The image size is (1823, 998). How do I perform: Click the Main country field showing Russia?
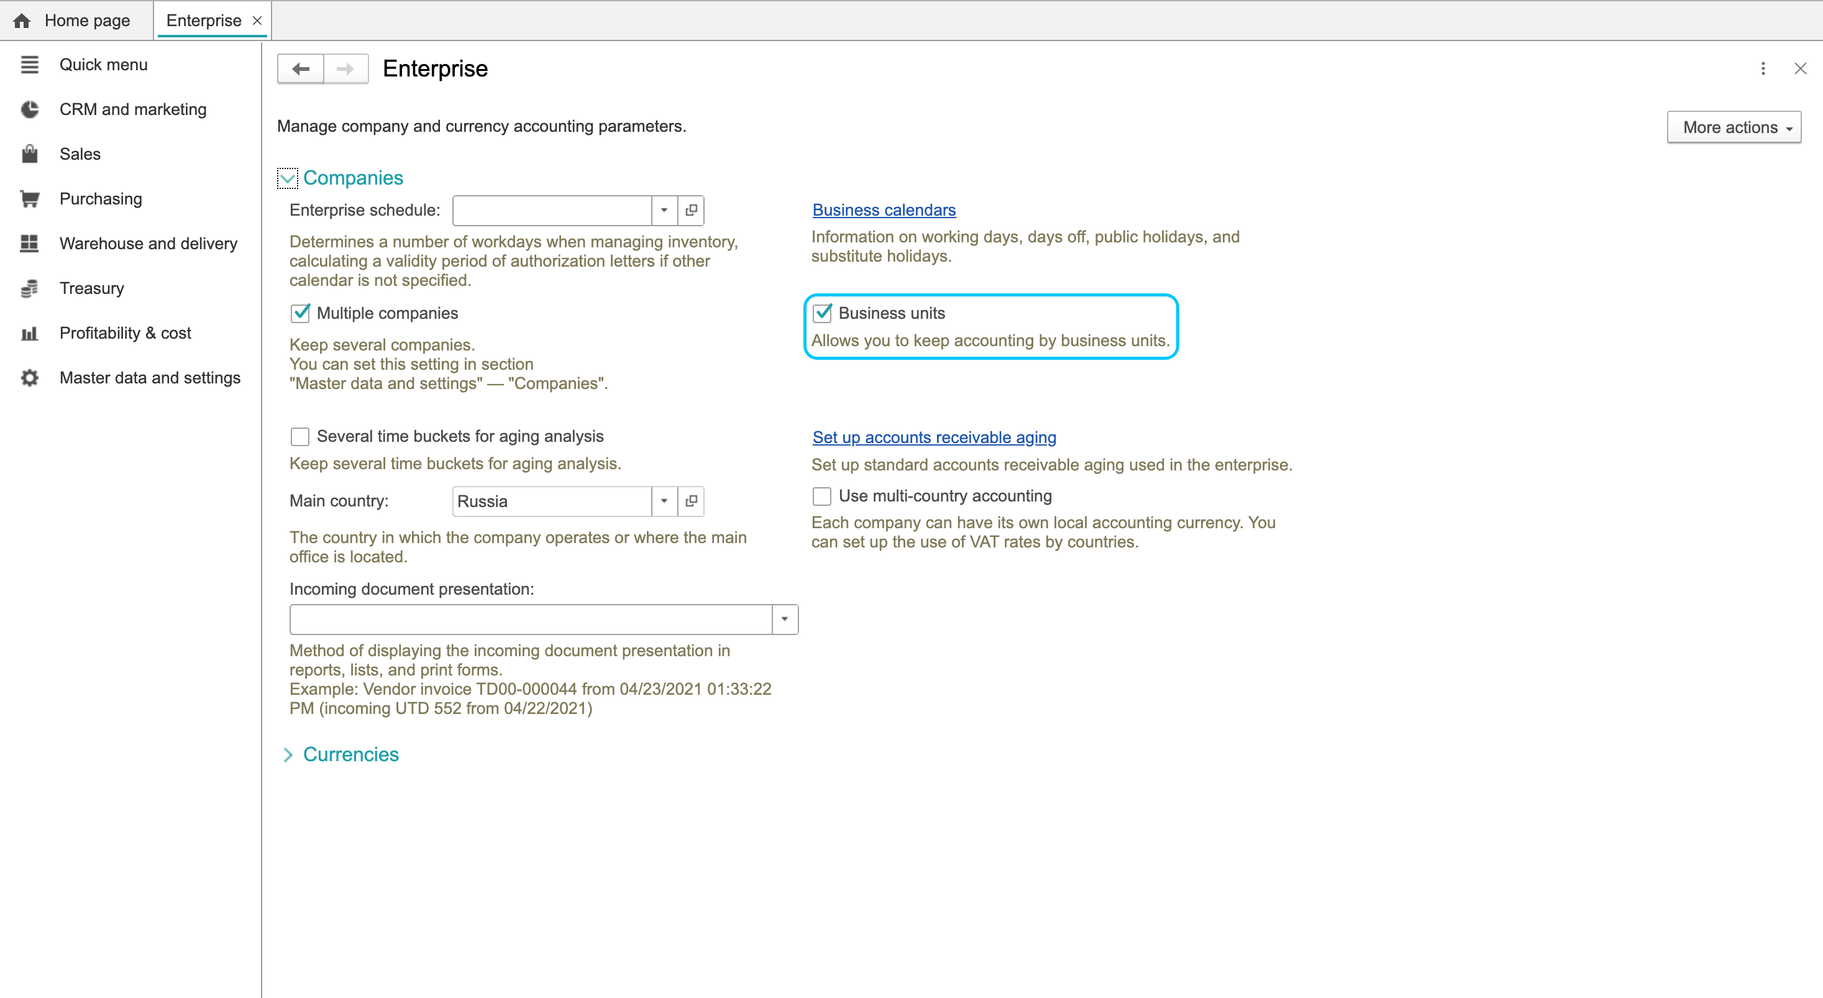(552, 501)
